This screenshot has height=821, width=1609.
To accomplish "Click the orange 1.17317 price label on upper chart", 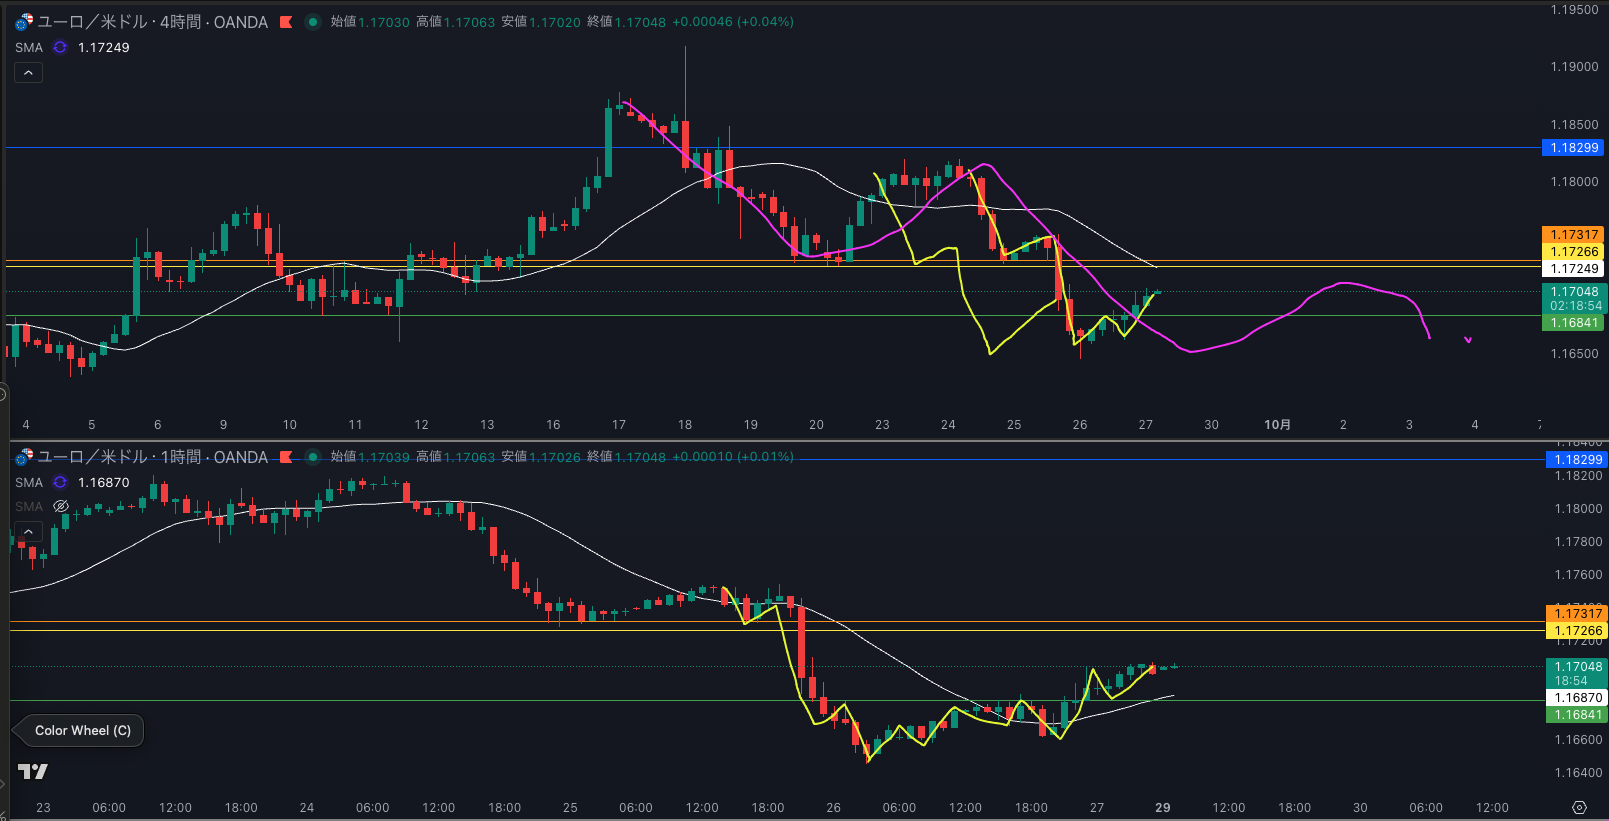I will coord(1574,234).
